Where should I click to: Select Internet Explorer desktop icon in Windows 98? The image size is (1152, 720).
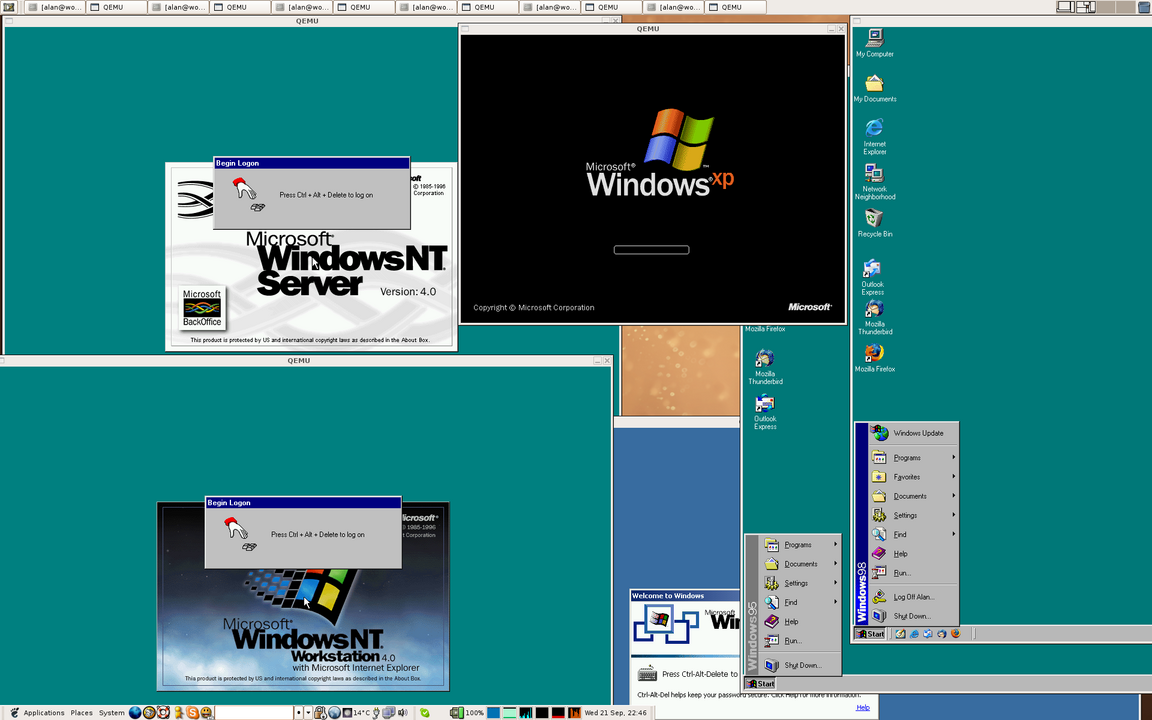[x=874, y=137]
